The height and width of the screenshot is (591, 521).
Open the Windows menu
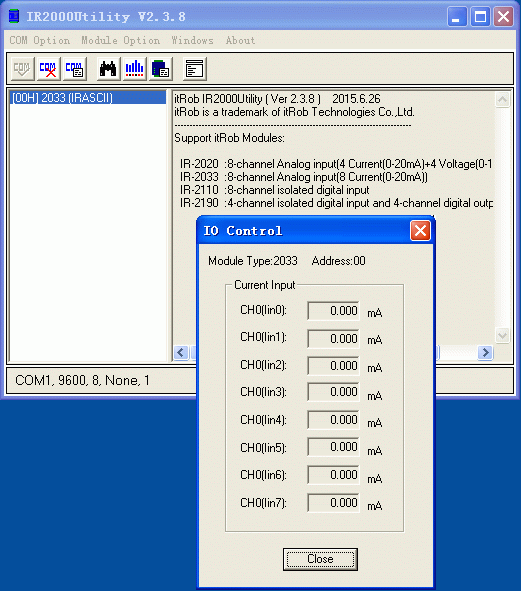pyautogui.click(x=192, y=40)
